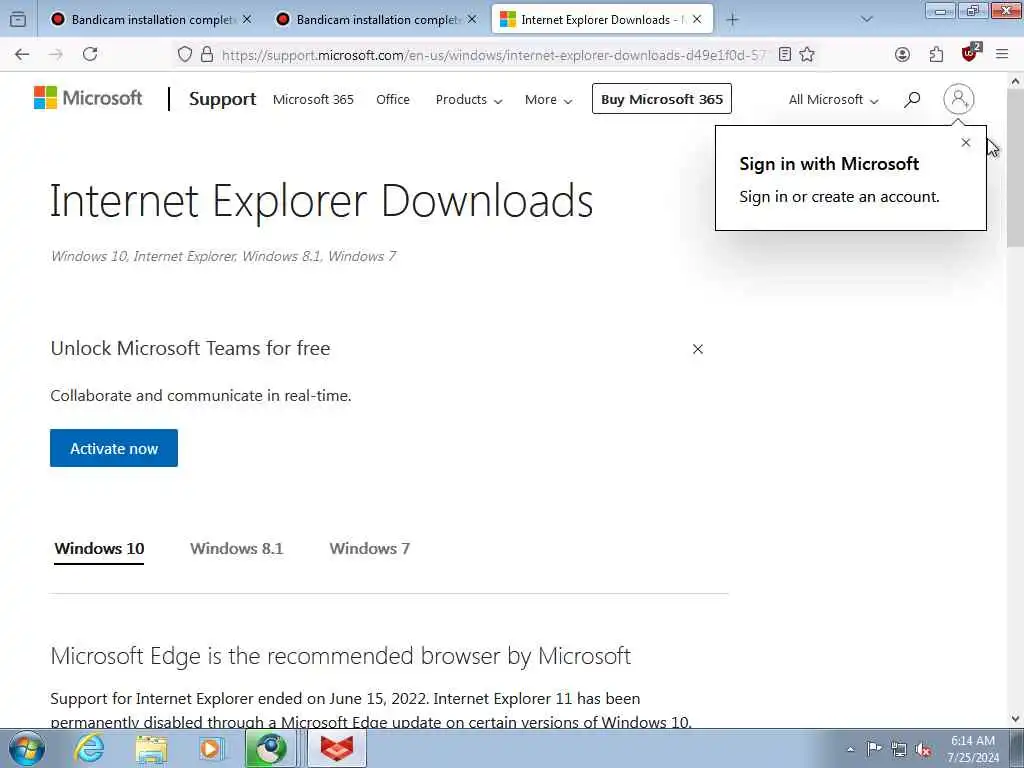The height and width of the screenshot is (768, 1024).
Task: Open a new tab with the plus button
Action: 733,20
